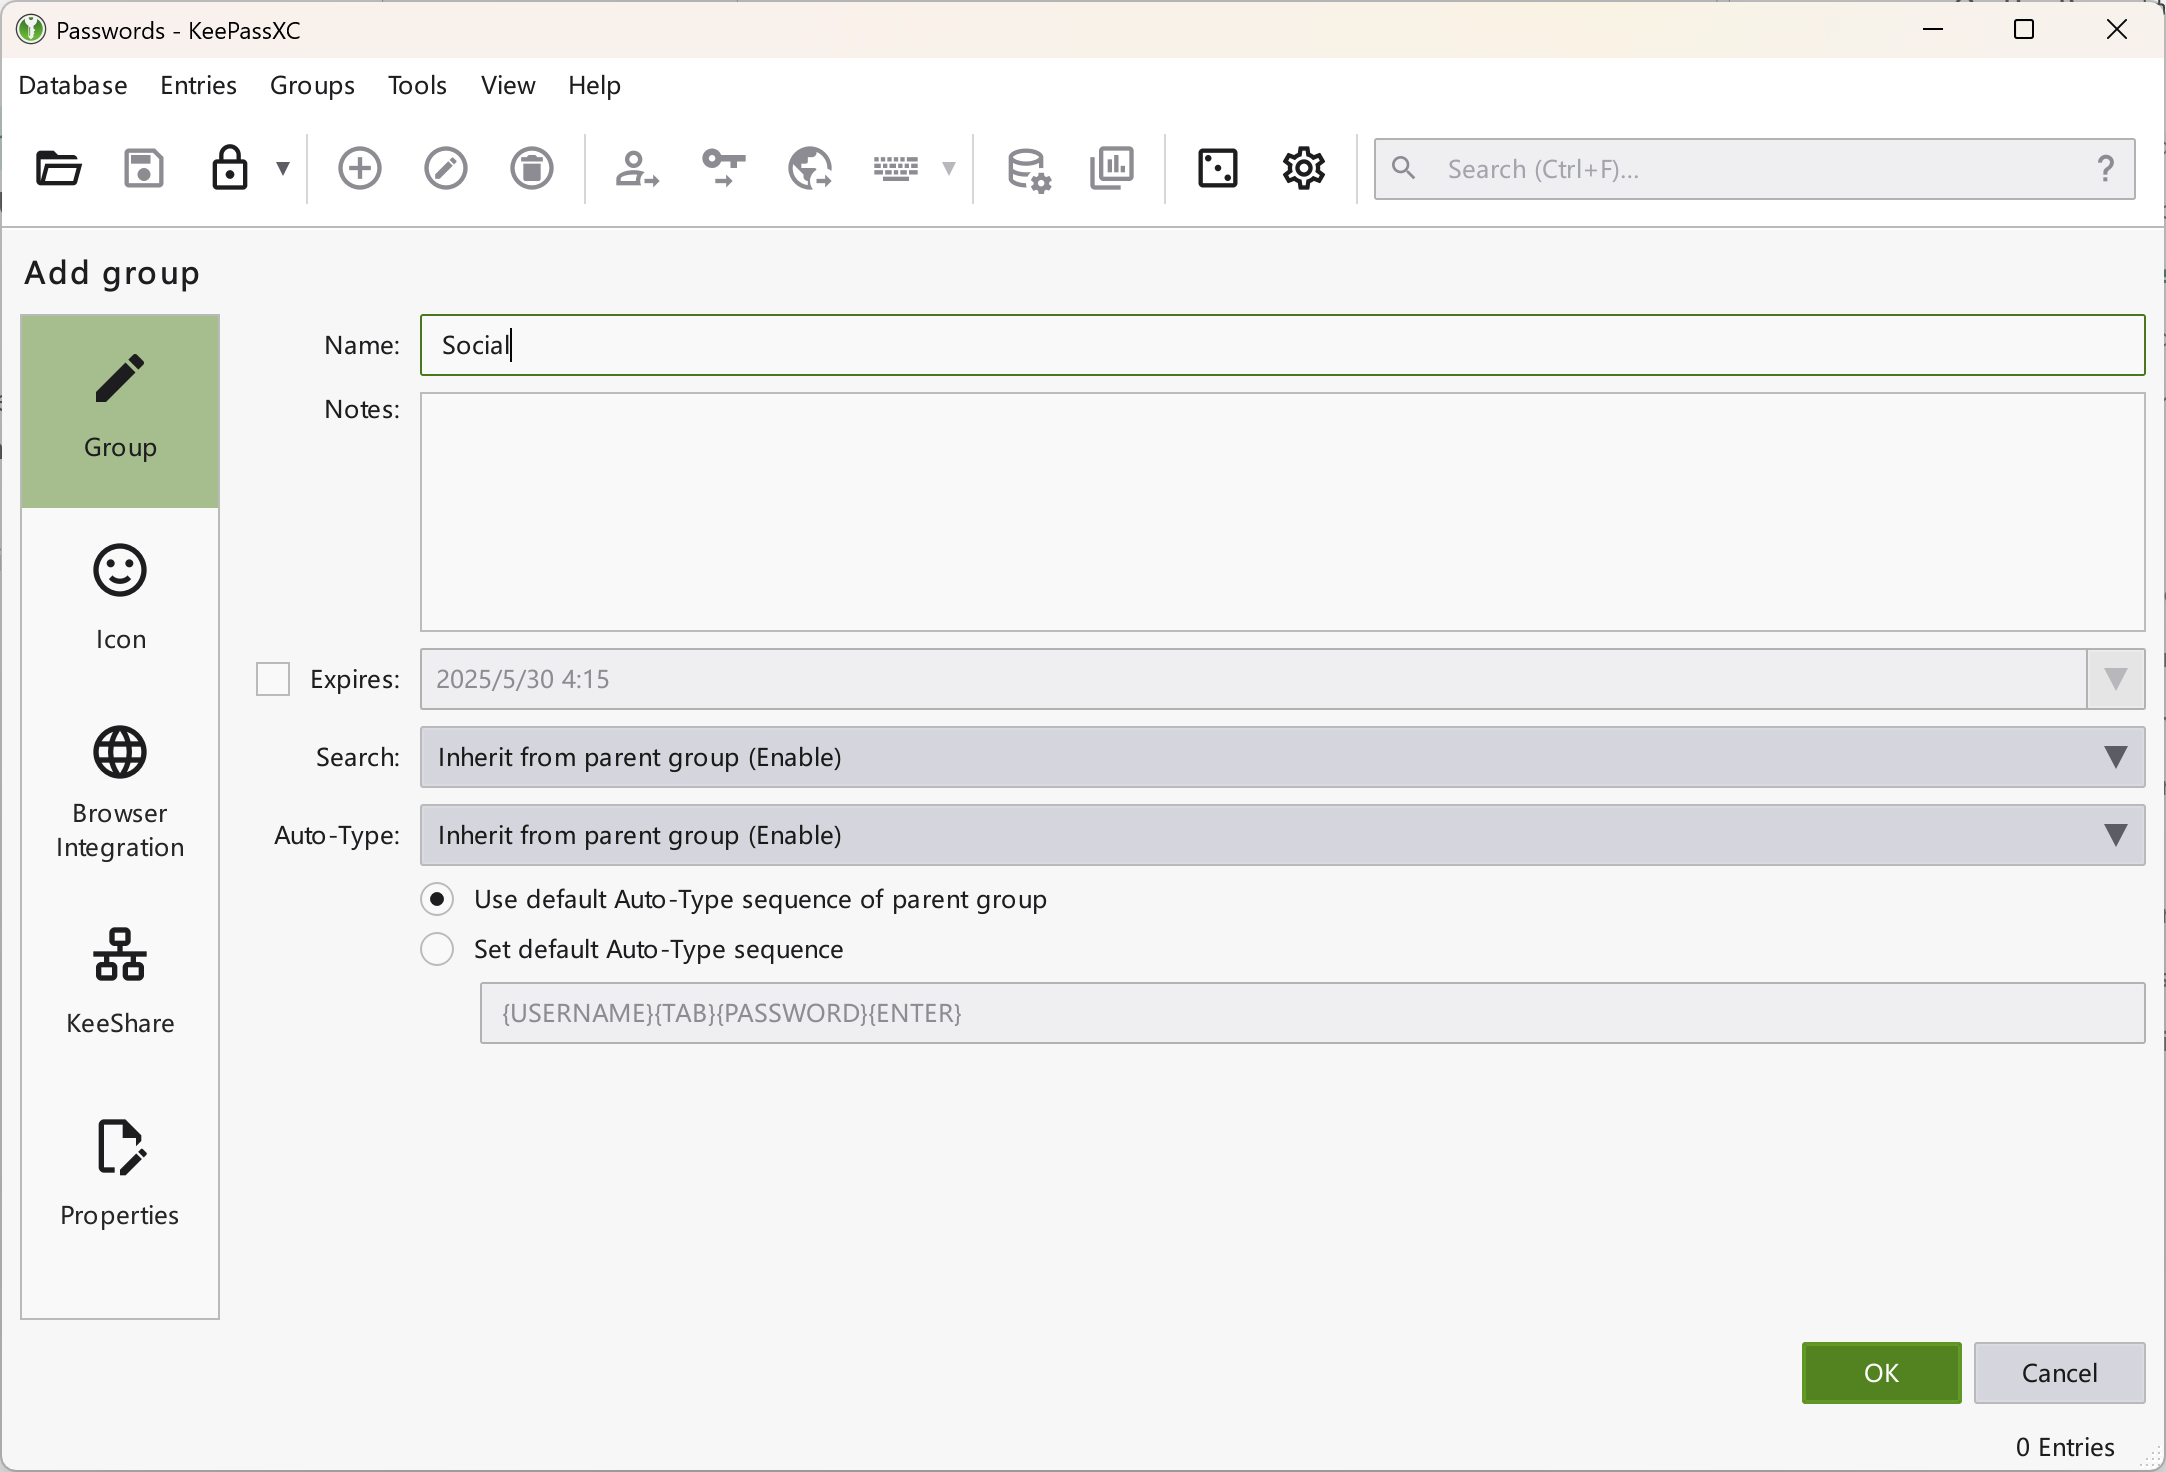Open the View menu
The image size is (2166, 1472).
point(508,85)
